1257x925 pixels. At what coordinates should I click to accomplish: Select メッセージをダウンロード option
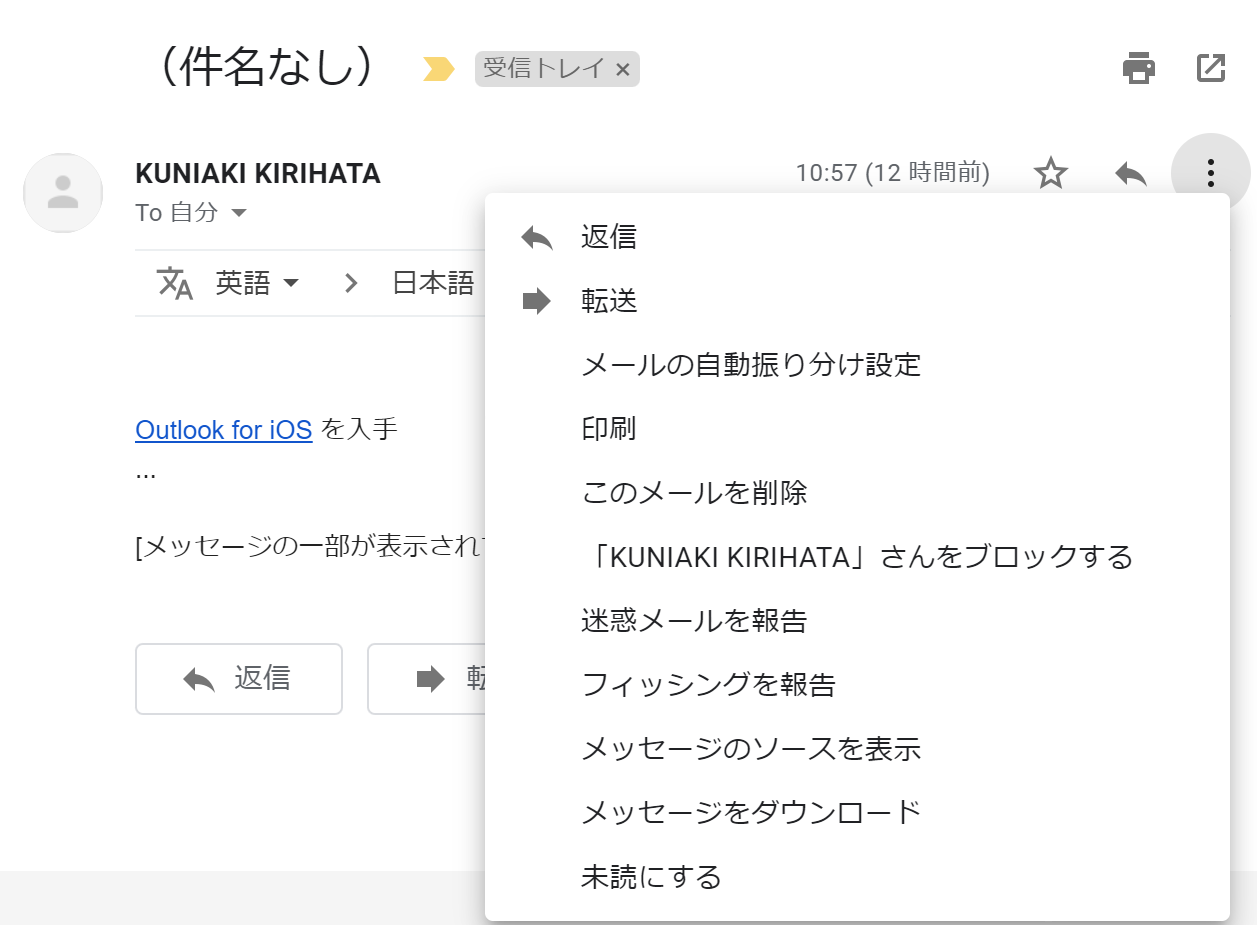751,813
